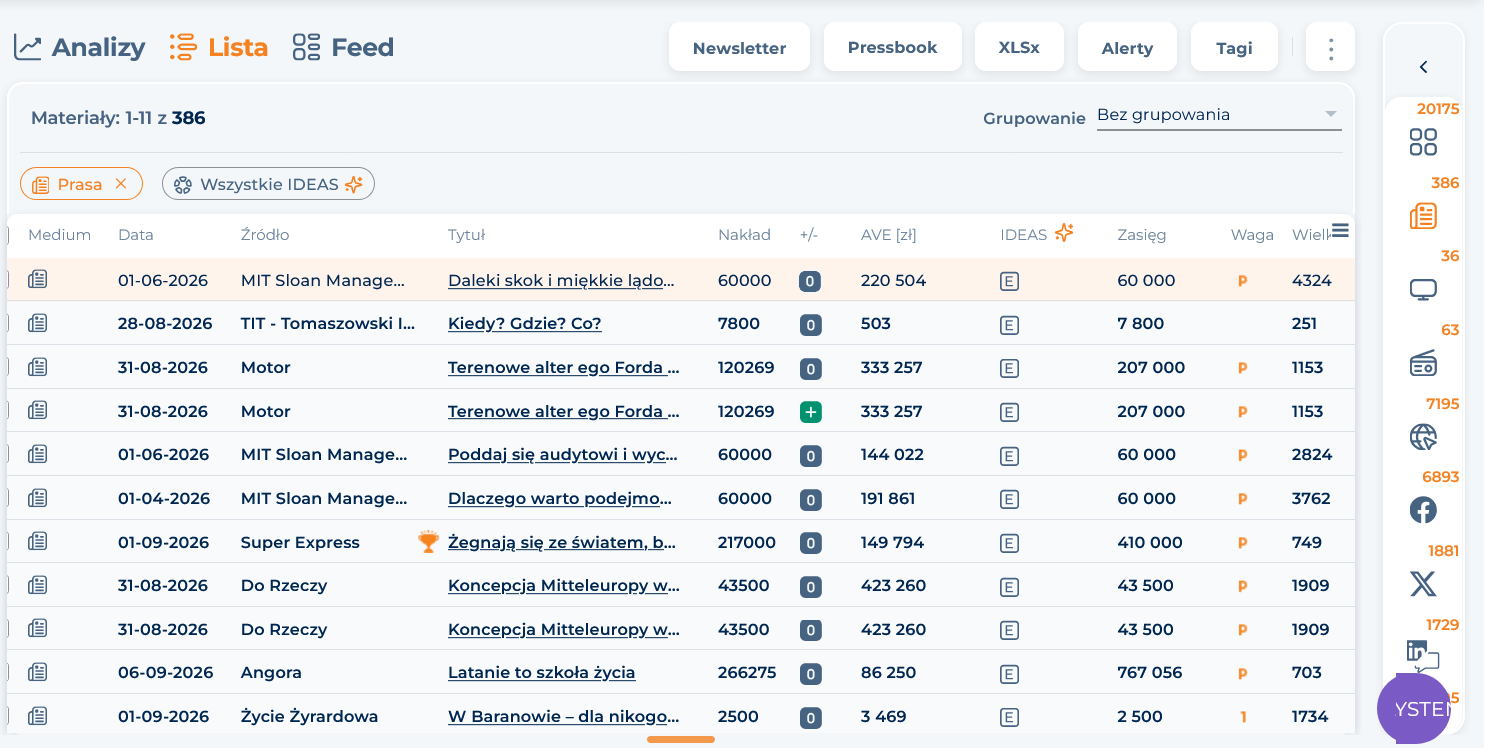Viewport: 1485px width, 748px height.
Task: Open article 'Kiedy? Gdzie? Co?'
Action: coord(525,324)
